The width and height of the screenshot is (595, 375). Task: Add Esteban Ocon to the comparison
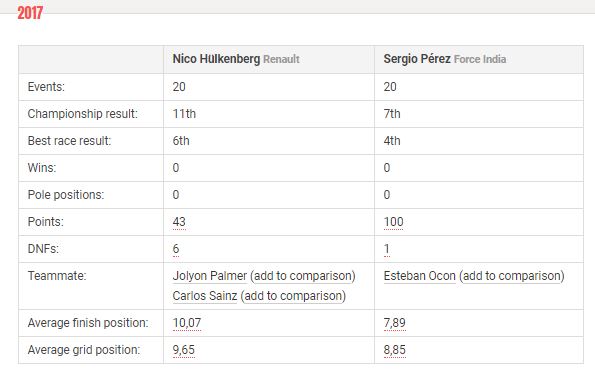[x=512, y=276]
